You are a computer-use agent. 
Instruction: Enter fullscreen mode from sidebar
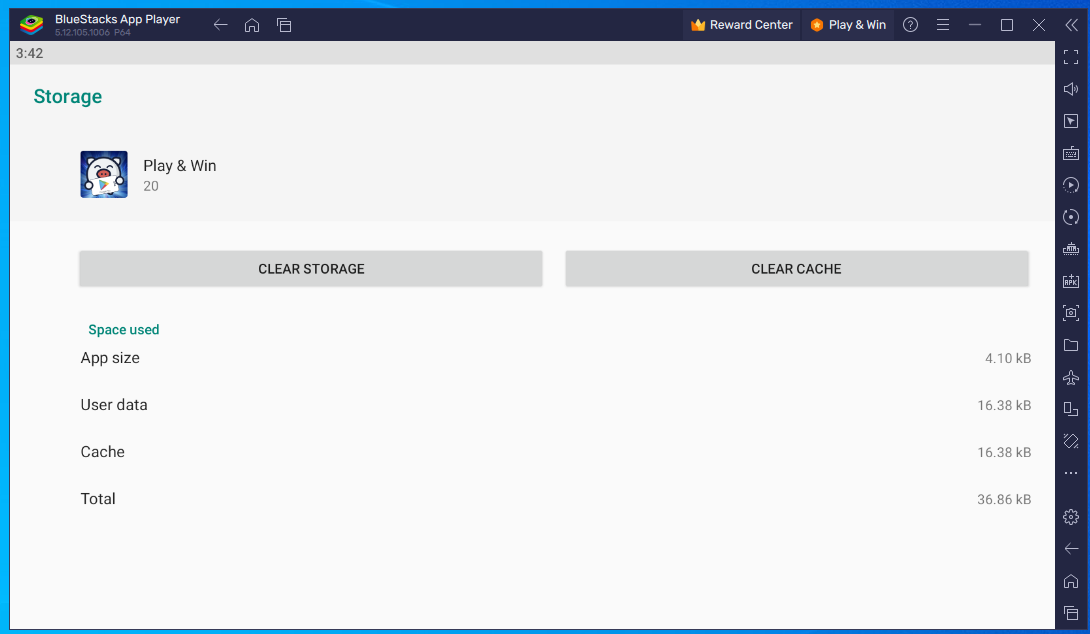coord(1071,57)
